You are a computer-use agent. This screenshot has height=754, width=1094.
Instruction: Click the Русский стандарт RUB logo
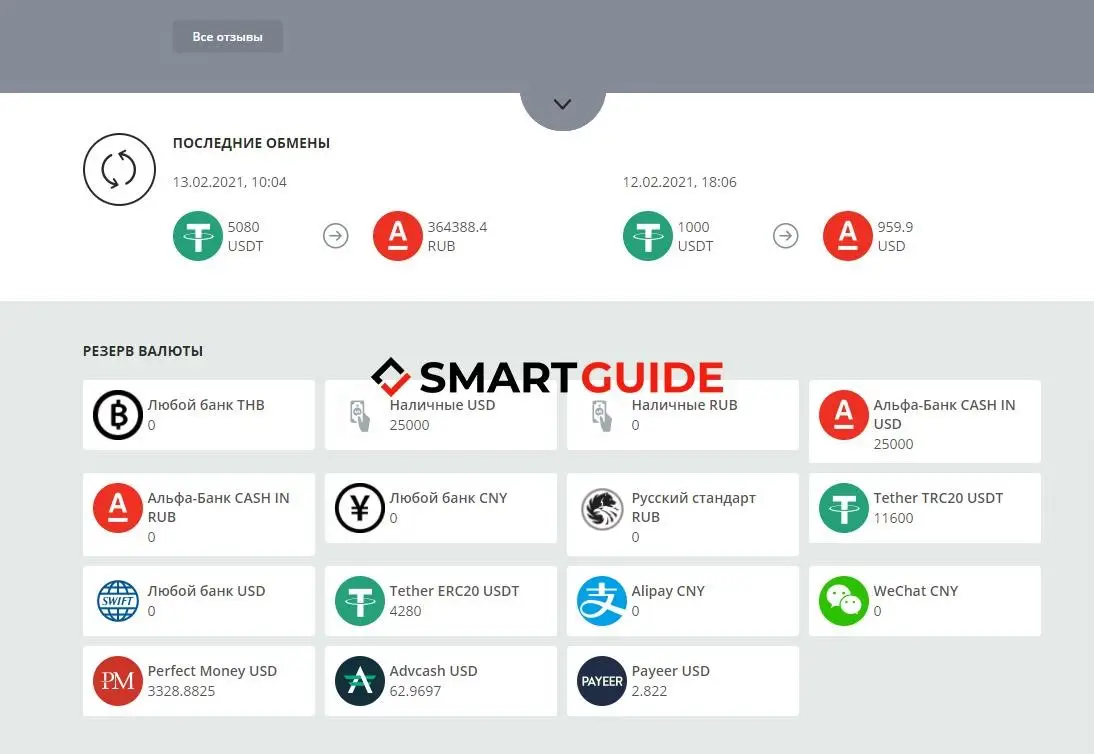602,508
